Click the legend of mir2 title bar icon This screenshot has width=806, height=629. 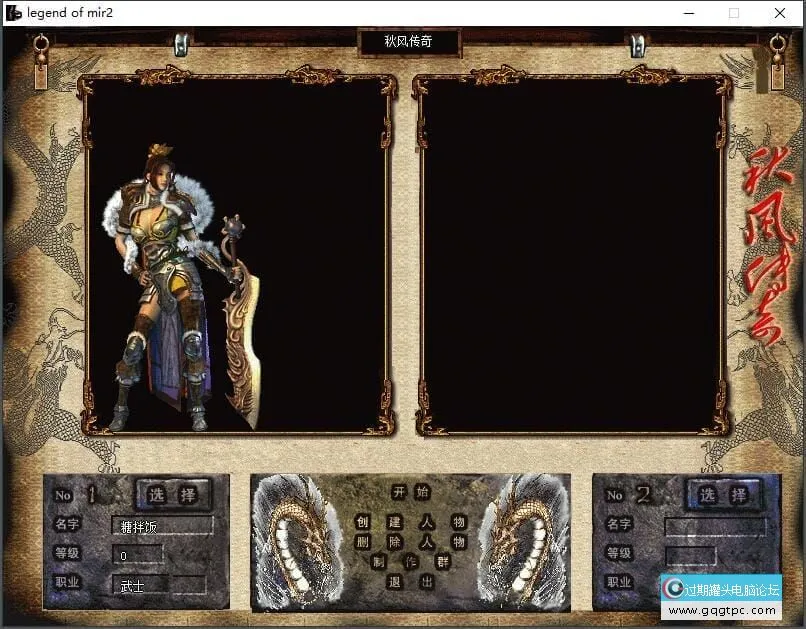[x=13, y=13]
